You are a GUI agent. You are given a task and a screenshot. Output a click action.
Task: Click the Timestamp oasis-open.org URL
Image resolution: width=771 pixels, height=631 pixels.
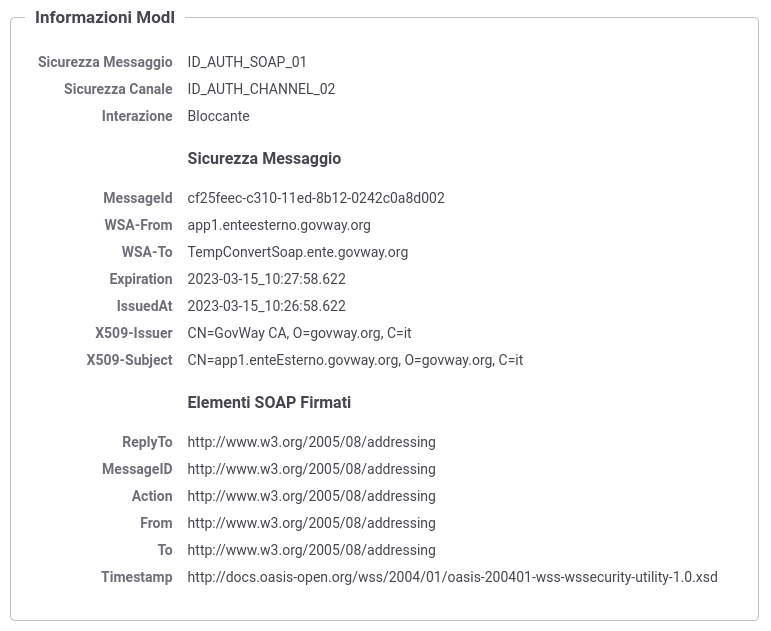[x=452, y=577]
